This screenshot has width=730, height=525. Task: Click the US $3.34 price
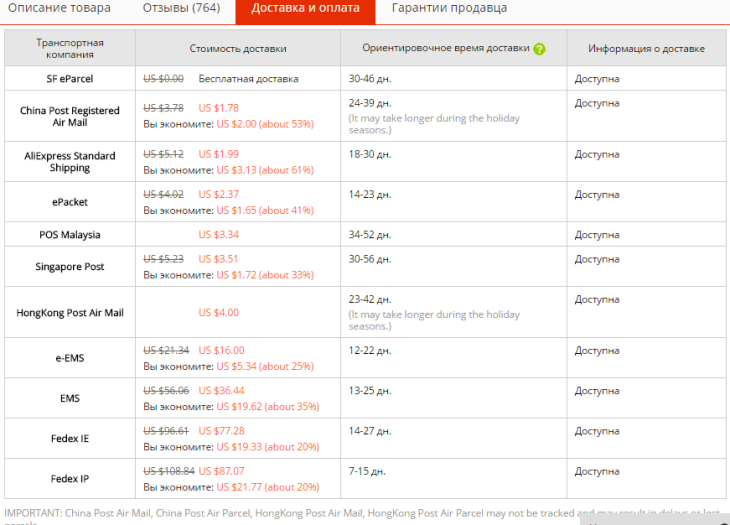pyautogui.click(x=218, y=235)
